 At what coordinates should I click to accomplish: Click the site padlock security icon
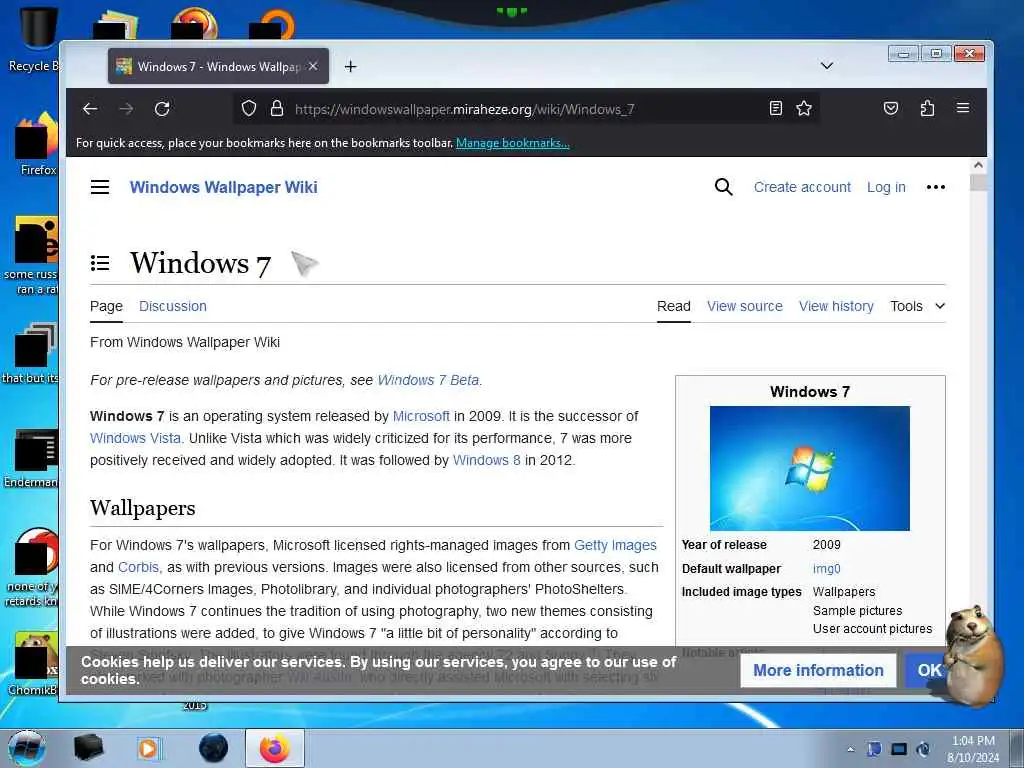pyautogui.click(x=277, y=108)
